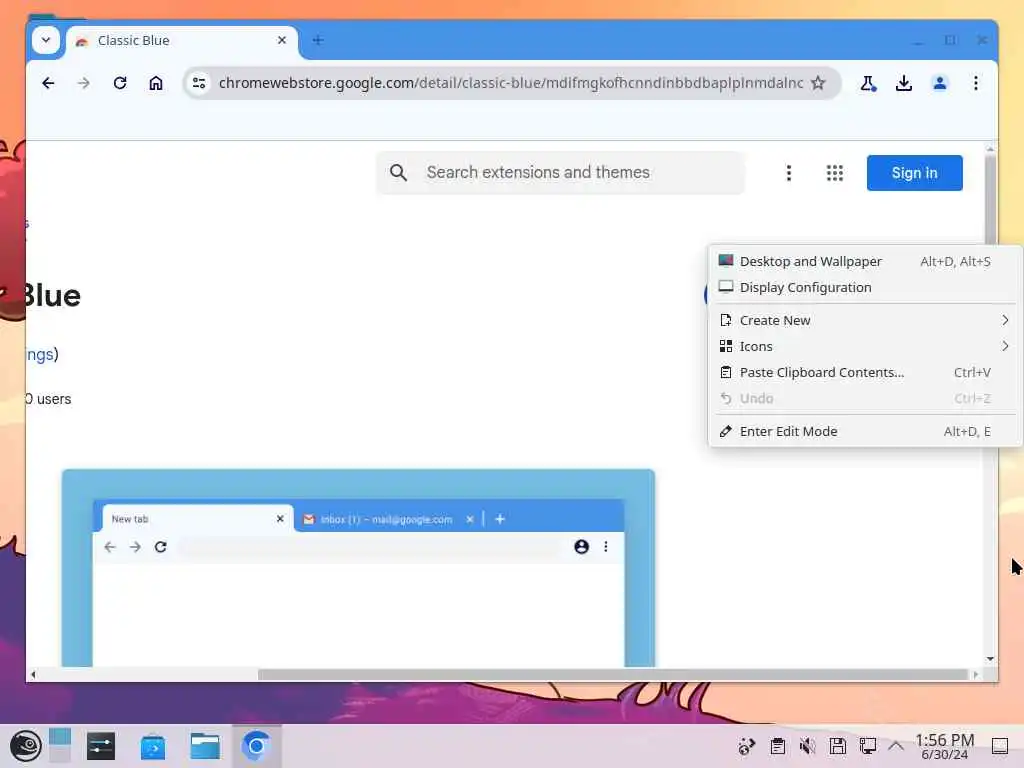Open the Icons submenu
The image size is (1024, 768).
tap(865, 346)
